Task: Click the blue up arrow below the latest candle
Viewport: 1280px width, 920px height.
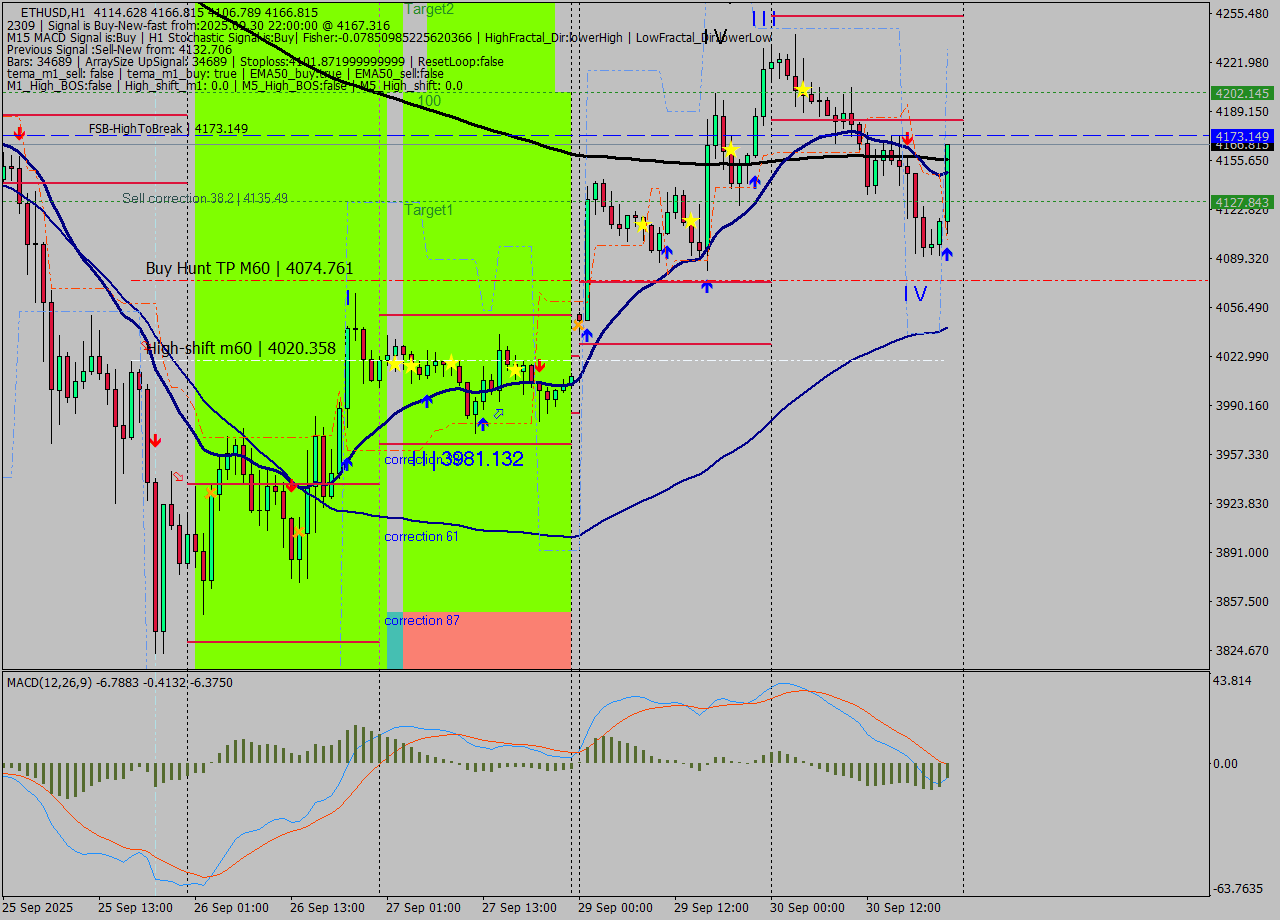Action: click(x=946, y=254)
